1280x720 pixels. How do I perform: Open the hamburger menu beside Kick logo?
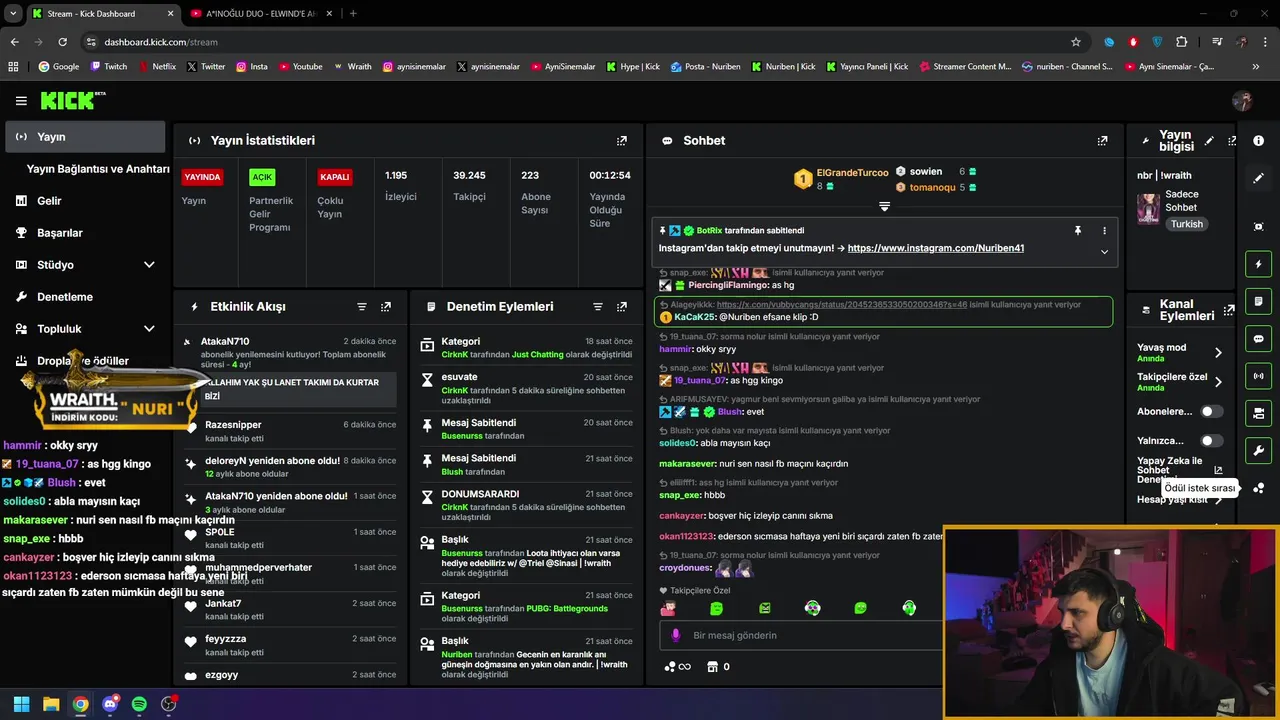21,101
